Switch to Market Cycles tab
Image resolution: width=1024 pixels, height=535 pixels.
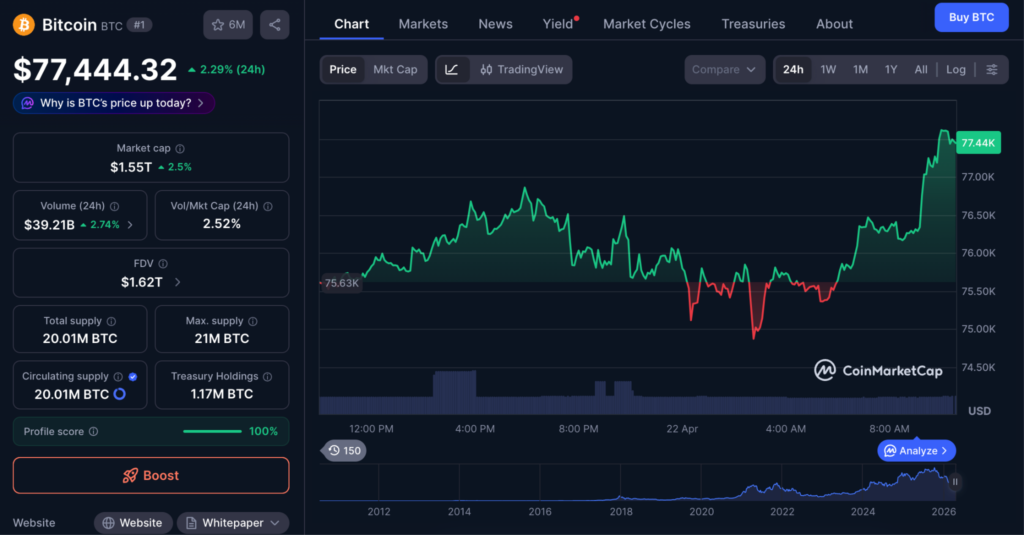point(646,24)
